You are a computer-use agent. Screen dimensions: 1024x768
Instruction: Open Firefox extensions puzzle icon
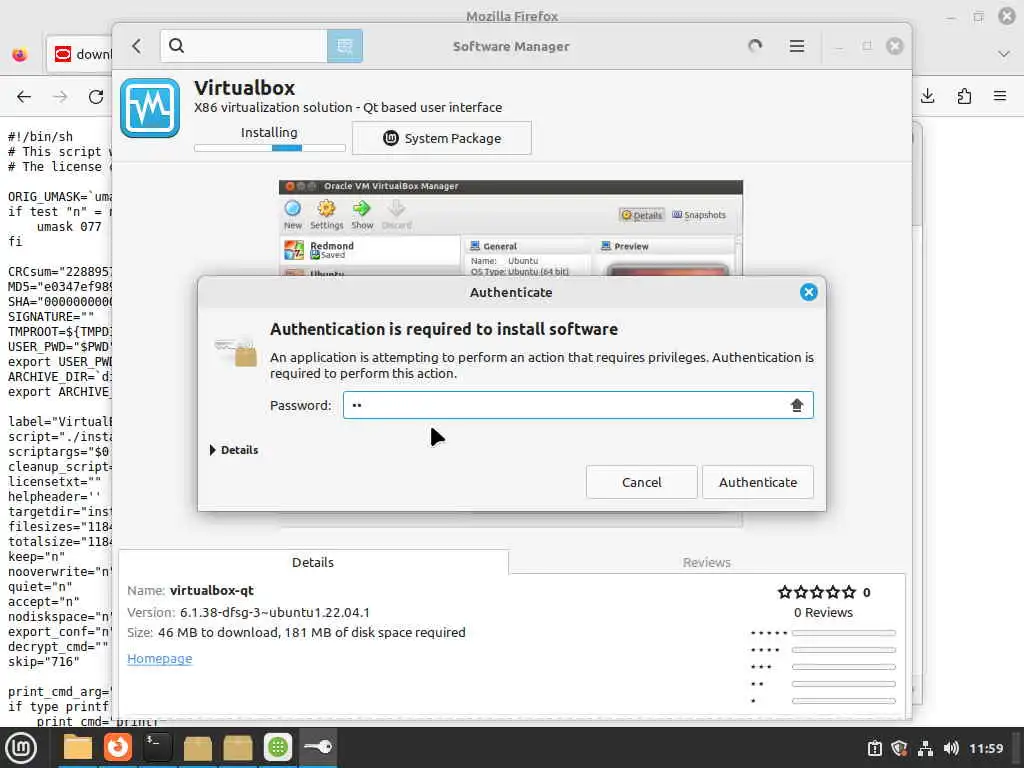964,97
